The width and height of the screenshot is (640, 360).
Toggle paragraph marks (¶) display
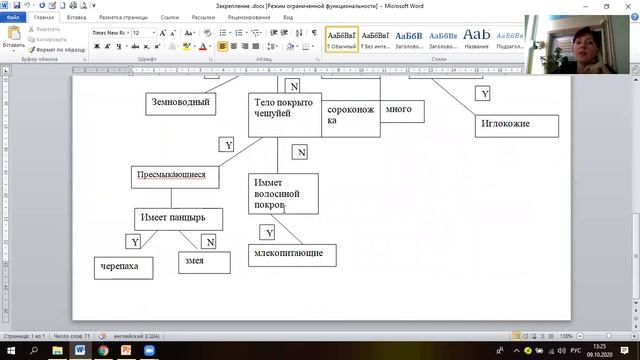tap(314, 33)
